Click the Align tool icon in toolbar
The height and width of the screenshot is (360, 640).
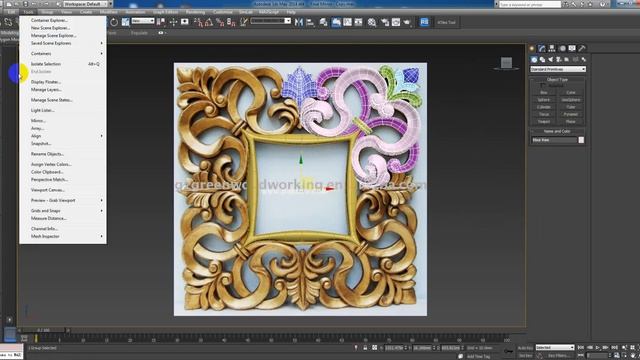(310, 22)
